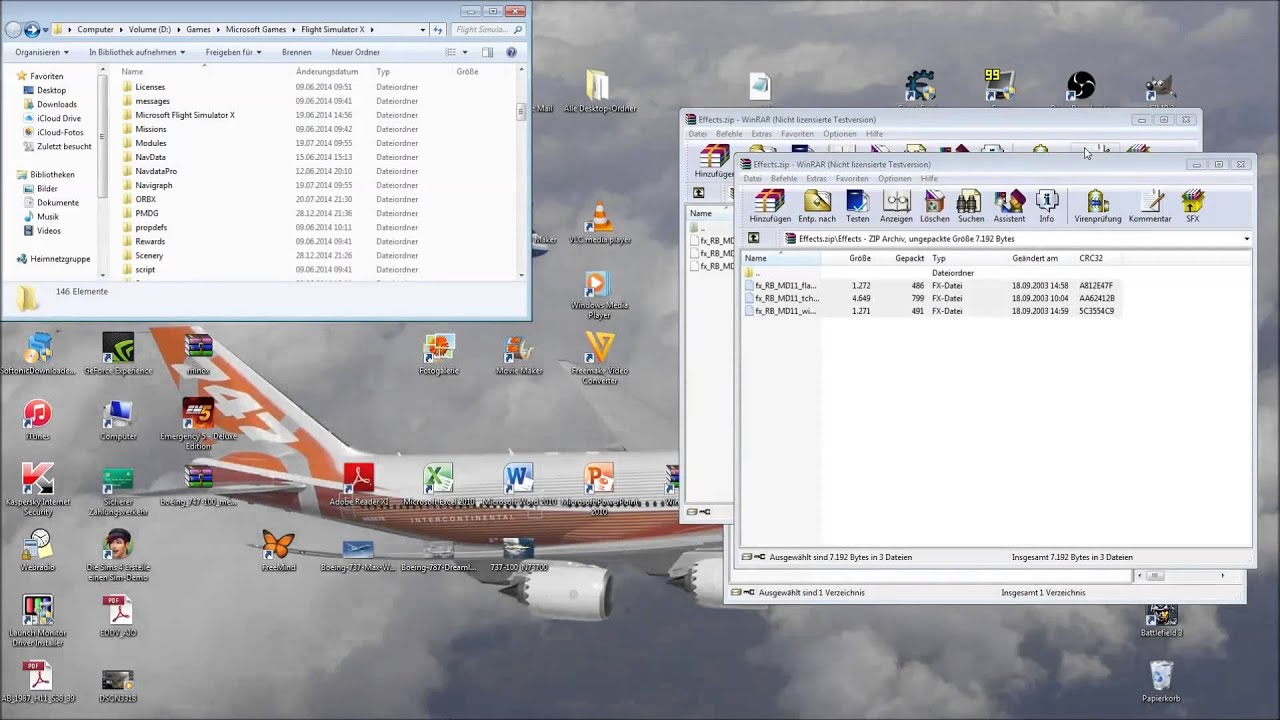Image resolution: width=1280 pixels, height=720 pixels.
Task: Open Microsoft Word 2010 desktop icon
Action: [518, 485]
